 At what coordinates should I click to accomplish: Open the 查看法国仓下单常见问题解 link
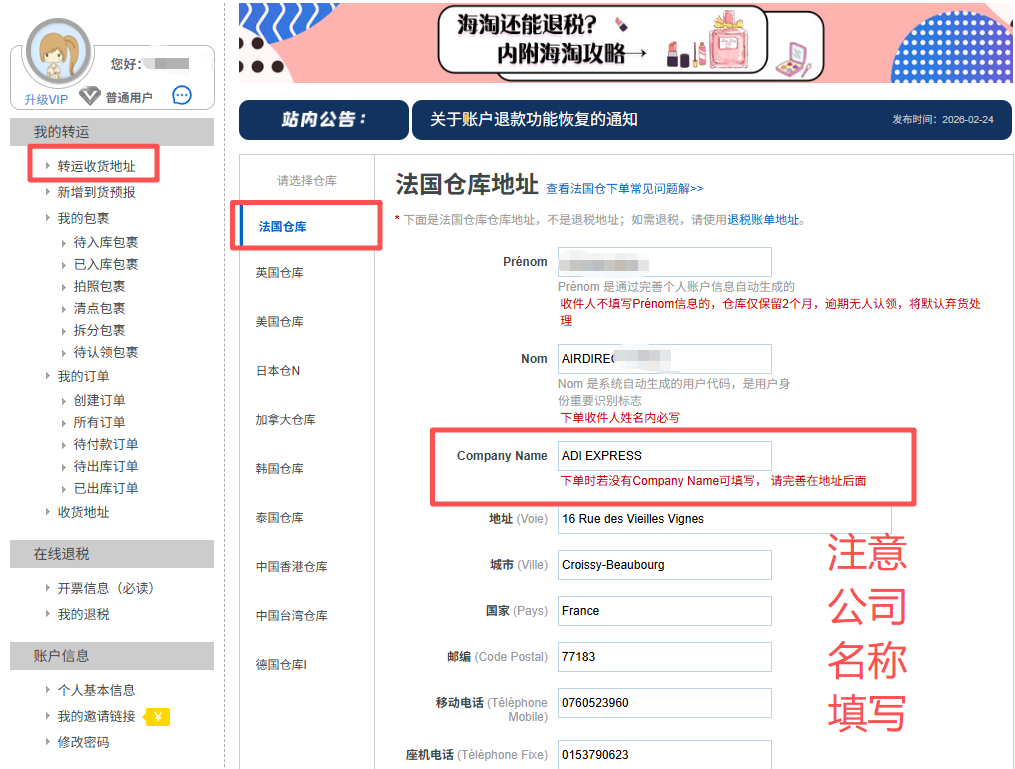[x=624, y=188]
